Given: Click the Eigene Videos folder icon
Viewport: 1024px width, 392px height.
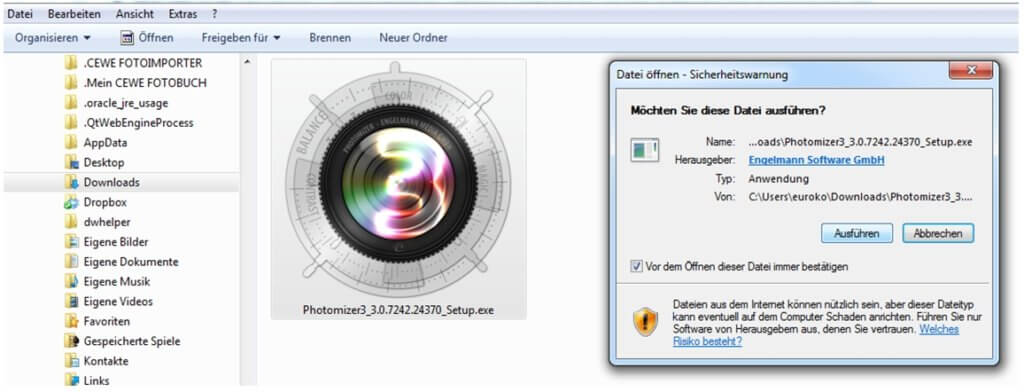Looking at the screenshot, I should (71, 302).
